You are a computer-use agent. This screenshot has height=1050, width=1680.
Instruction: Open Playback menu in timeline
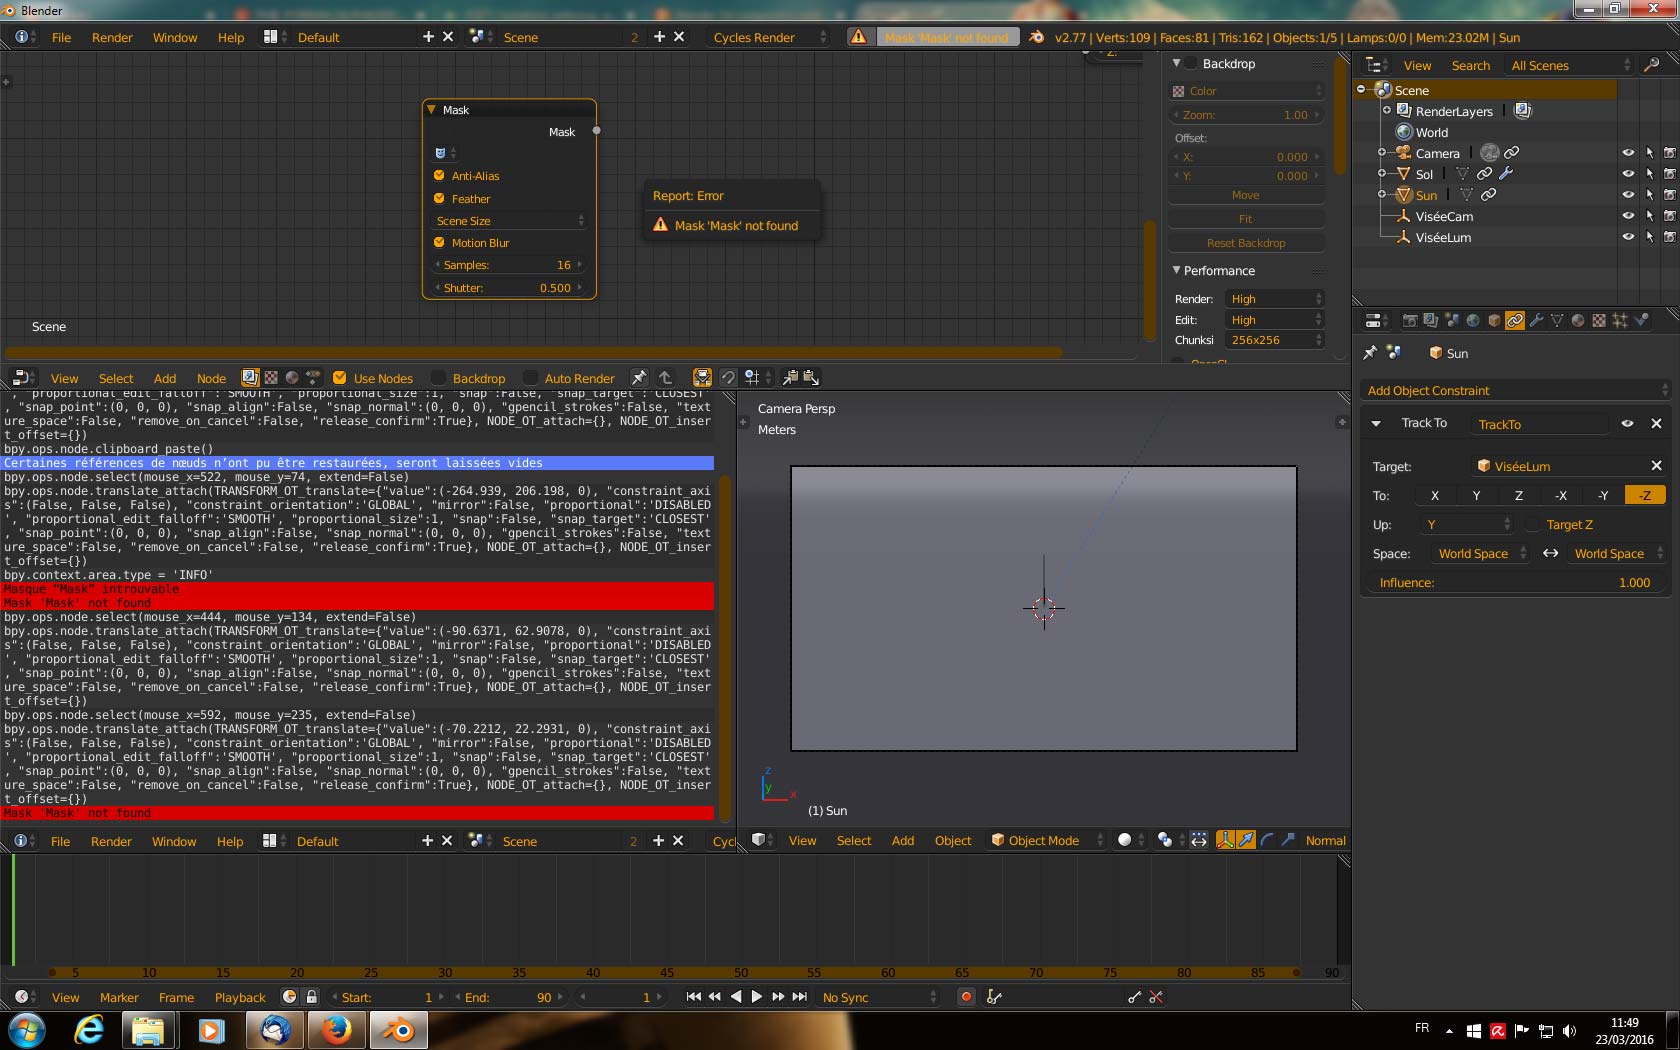tap(240, 997)
